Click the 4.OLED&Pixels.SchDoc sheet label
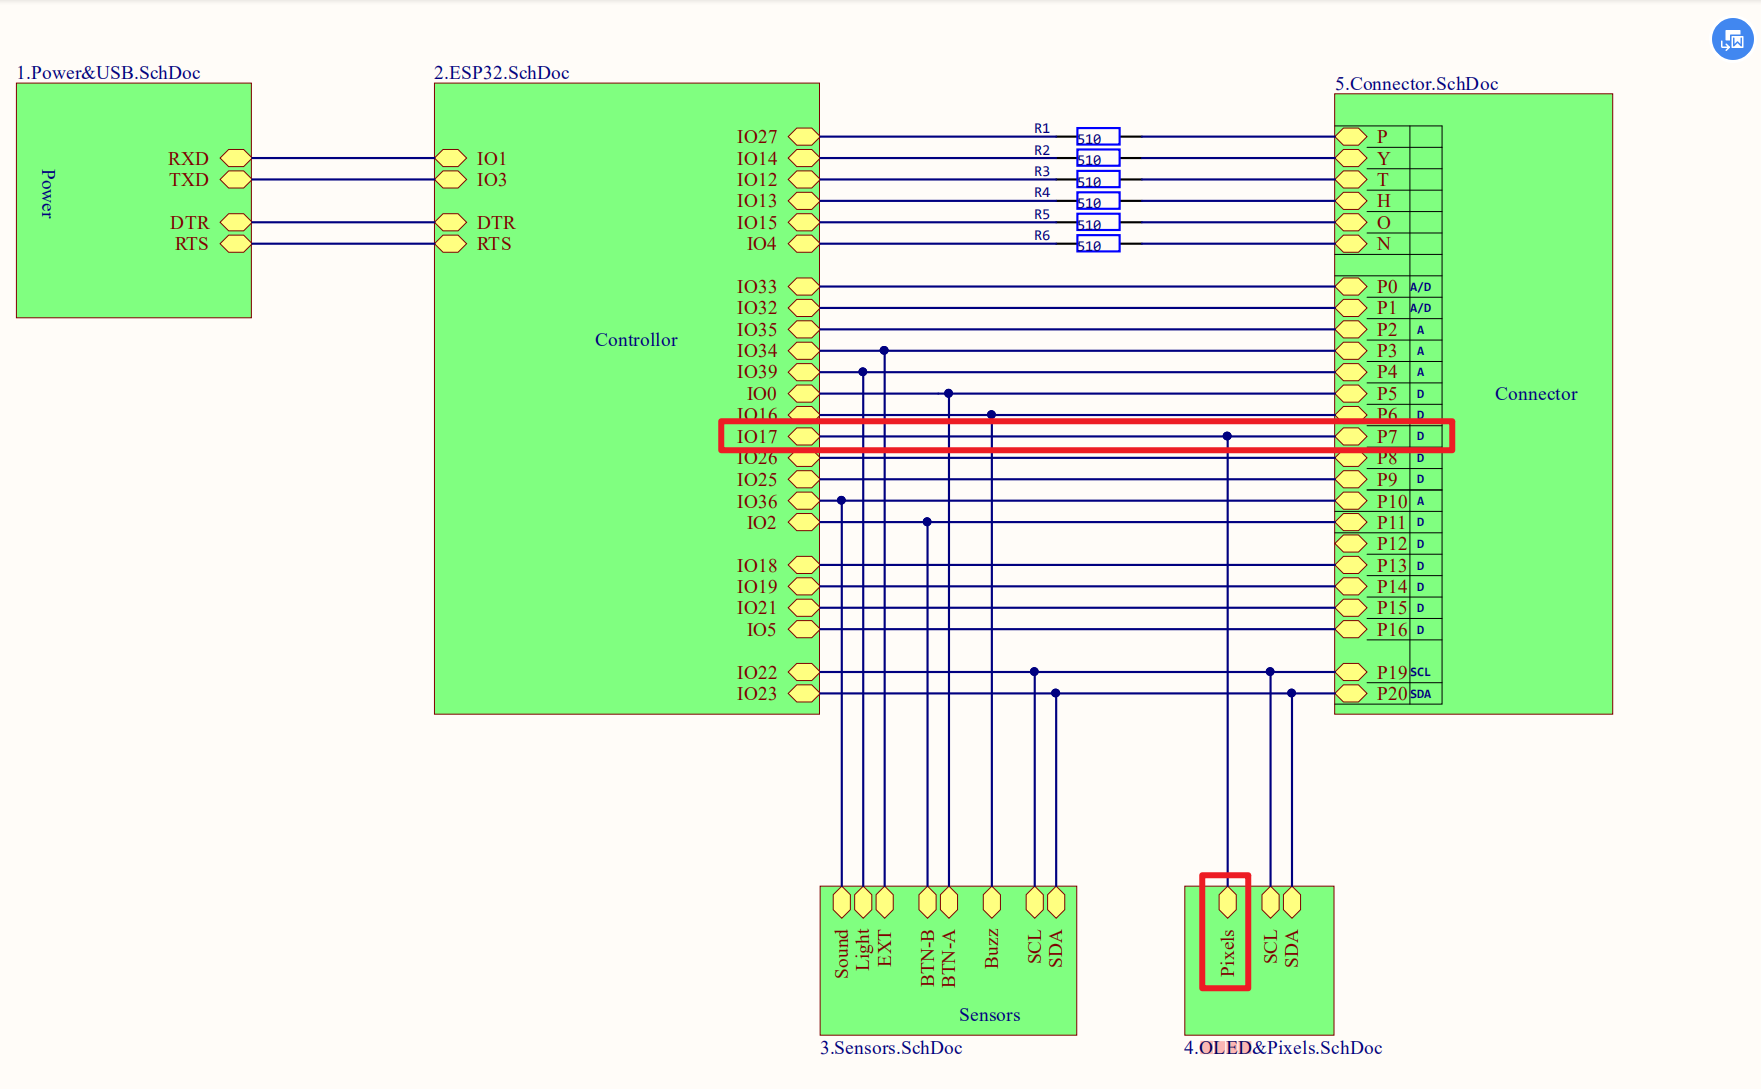The height and width of the screenshot is (1089, 1761). [1283, 1048]
